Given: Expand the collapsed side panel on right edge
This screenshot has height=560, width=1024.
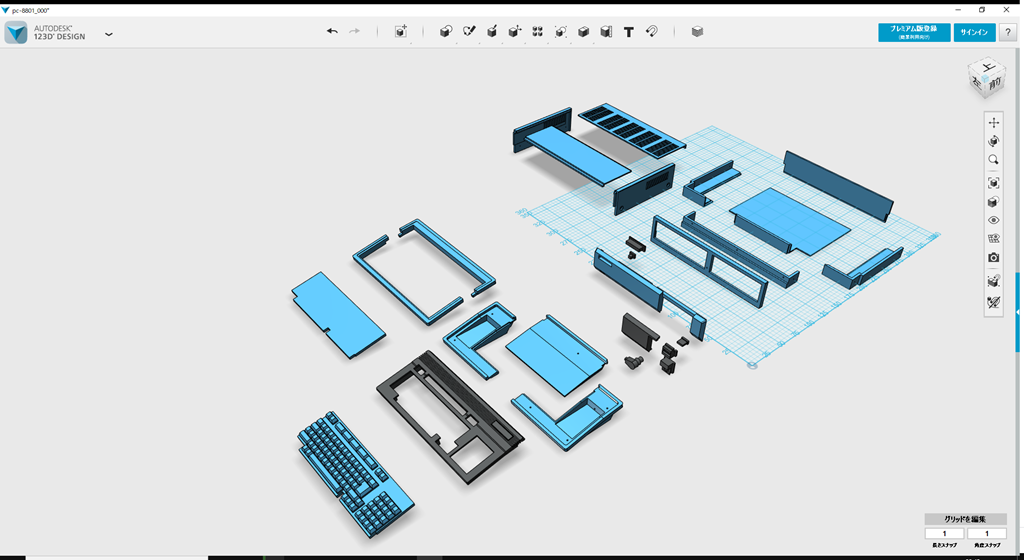Looking at the screenshot, I should point(1018,312).
